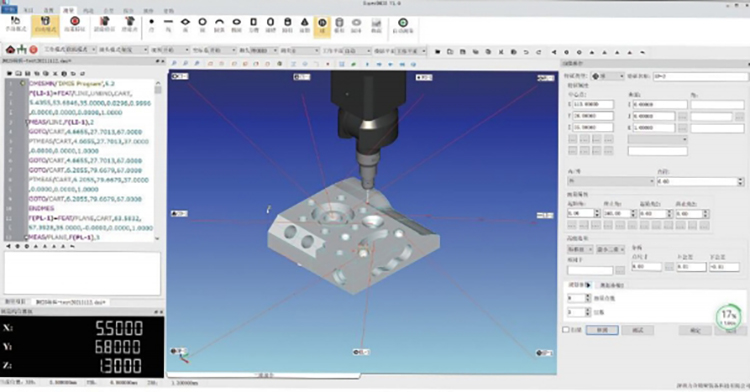Open the blue first ribbon tab

9,10
